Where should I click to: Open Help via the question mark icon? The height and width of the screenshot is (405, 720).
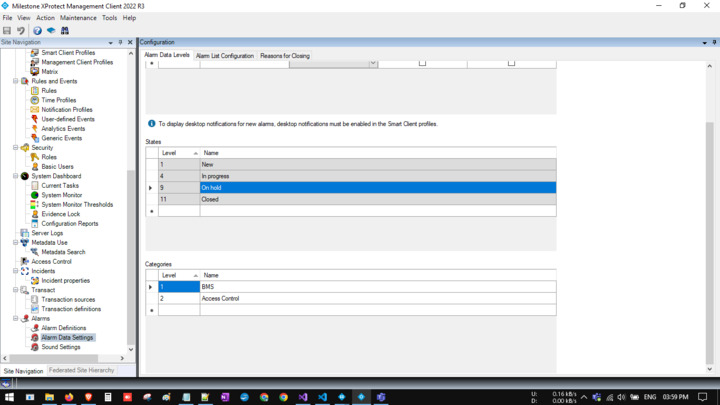click(37, 31)
